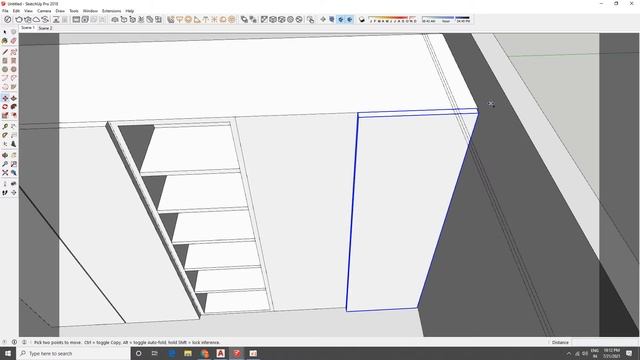This screenshot has height=360, width=640.
Task: Open the notification center icon
Action: click(x=629, y=353)
